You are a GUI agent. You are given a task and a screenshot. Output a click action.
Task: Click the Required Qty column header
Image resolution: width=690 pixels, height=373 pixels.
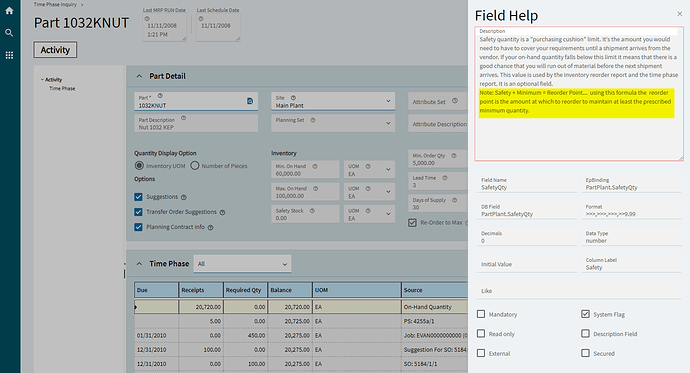point(245,290)
